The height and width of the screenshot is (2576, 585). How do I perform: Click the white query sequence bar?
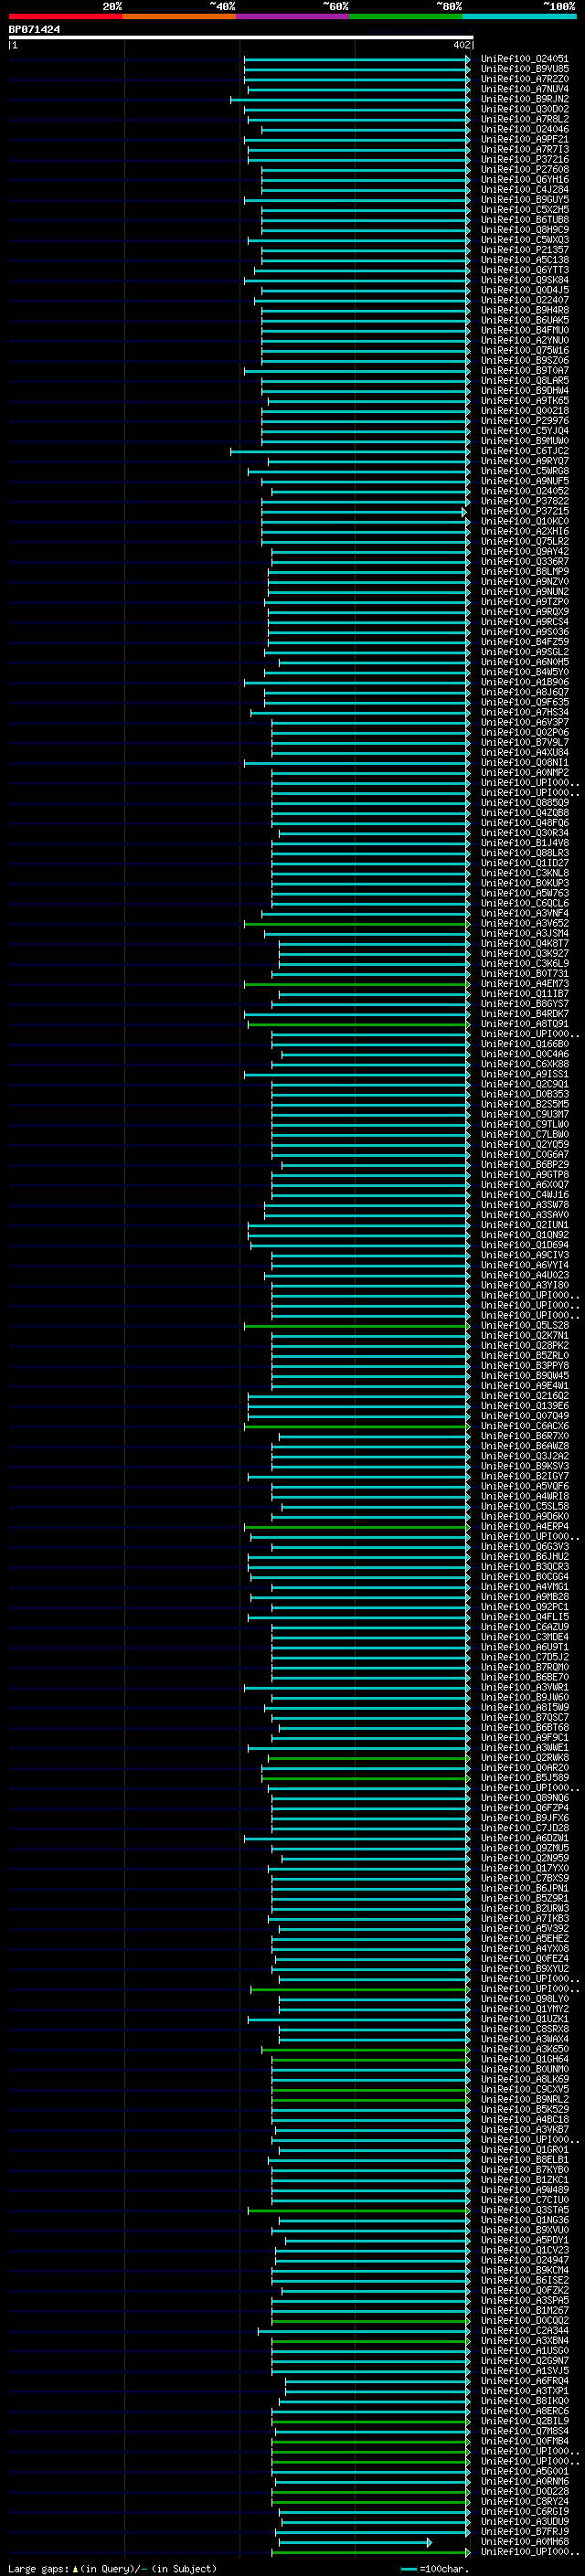(x=240, y=37)
